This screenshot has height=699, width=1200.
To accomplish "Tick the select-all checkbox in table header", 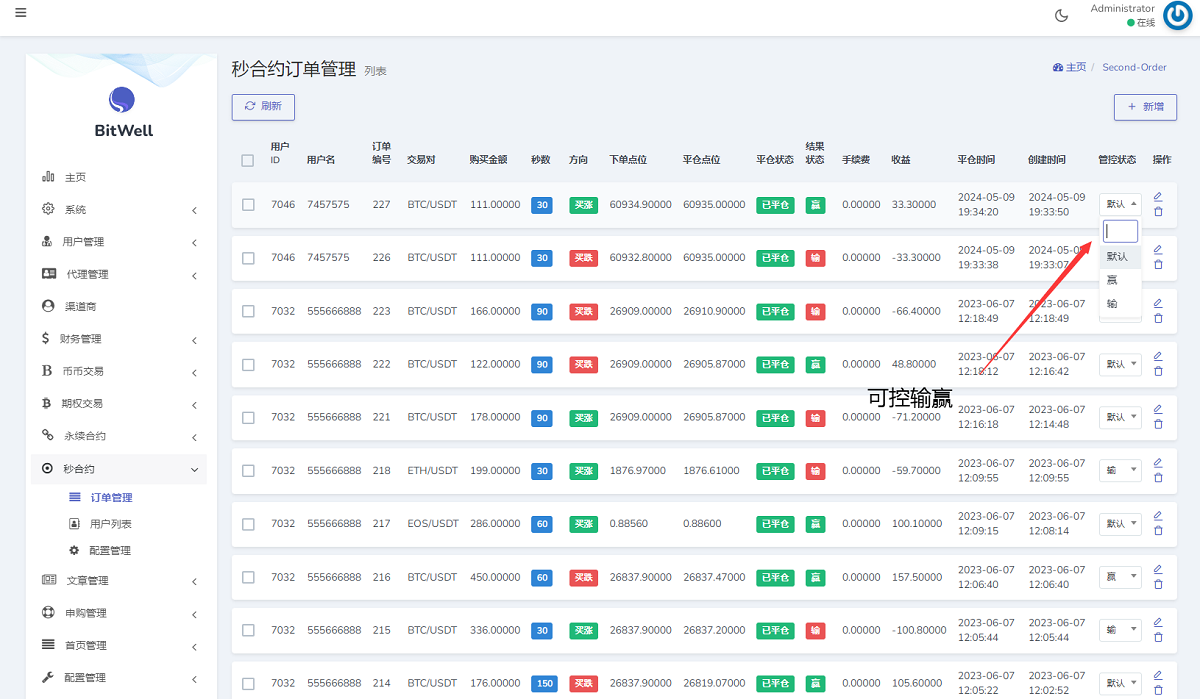I will 248,160.
